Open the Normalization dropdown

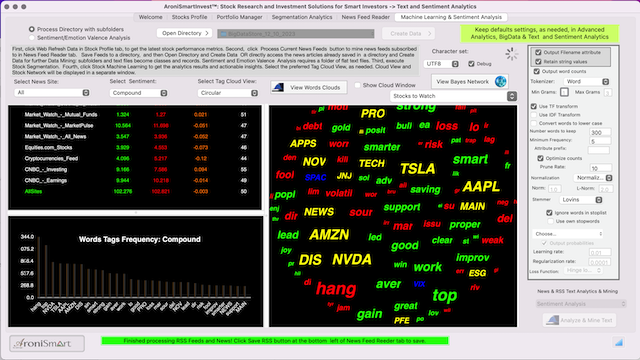[593, 178]
